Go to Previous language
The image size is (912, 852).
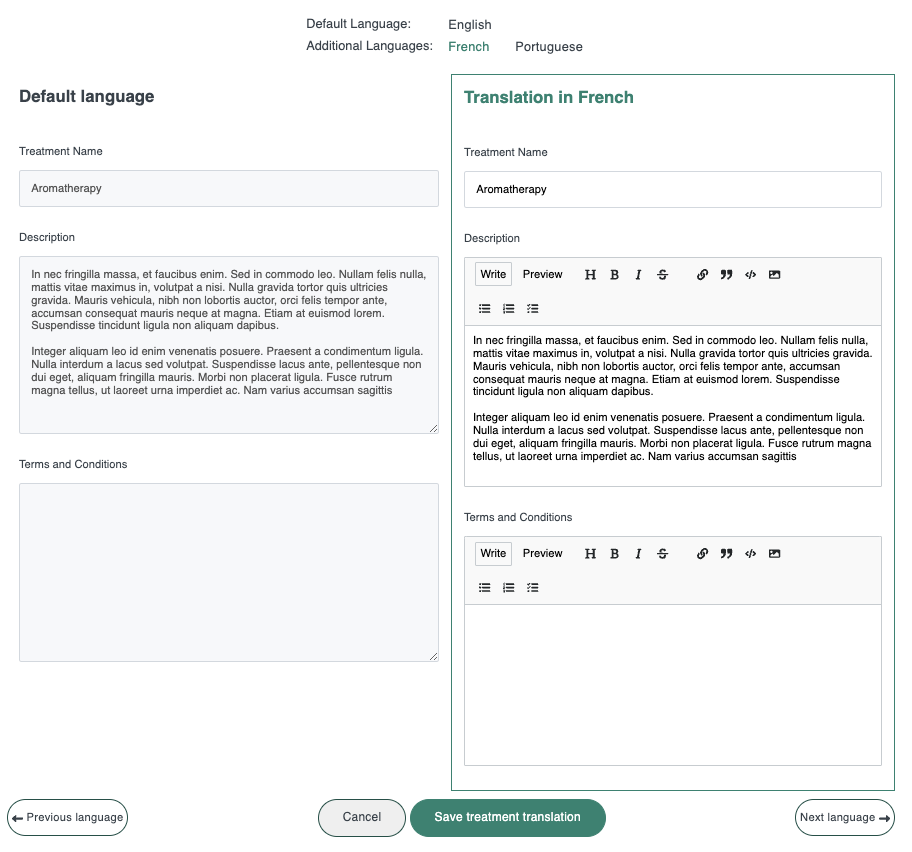pos(67,818)
